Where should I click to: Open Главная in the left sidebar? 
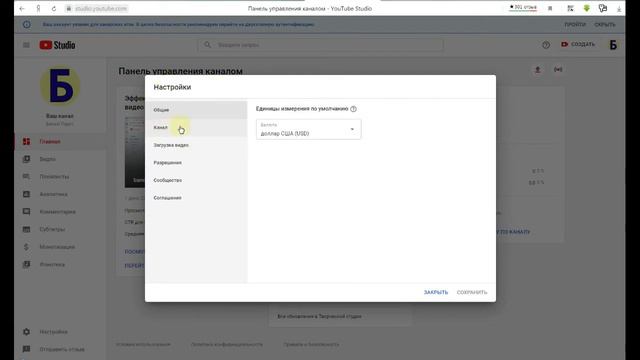(60, 142)
